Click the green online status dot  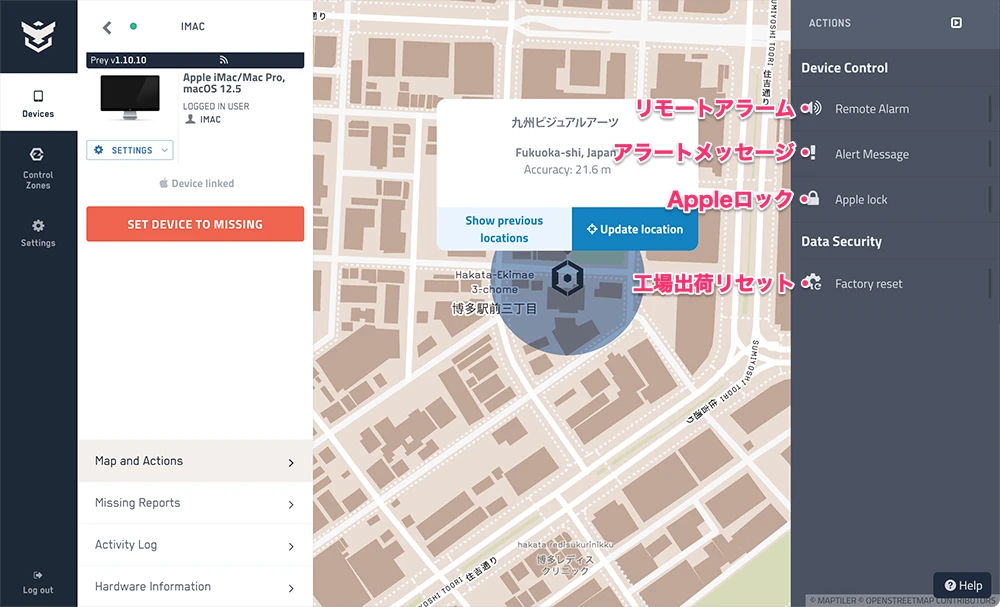coord(133,26)
